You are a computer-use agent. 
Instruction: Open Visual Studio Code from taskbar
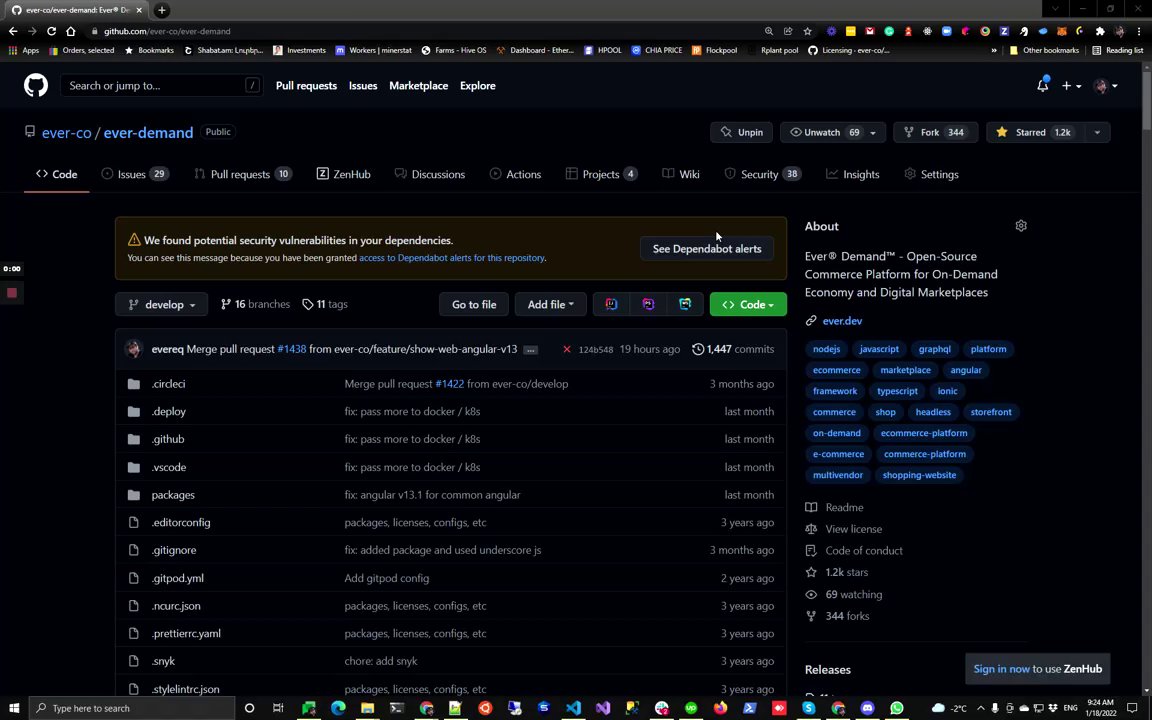tap(574, 708)
